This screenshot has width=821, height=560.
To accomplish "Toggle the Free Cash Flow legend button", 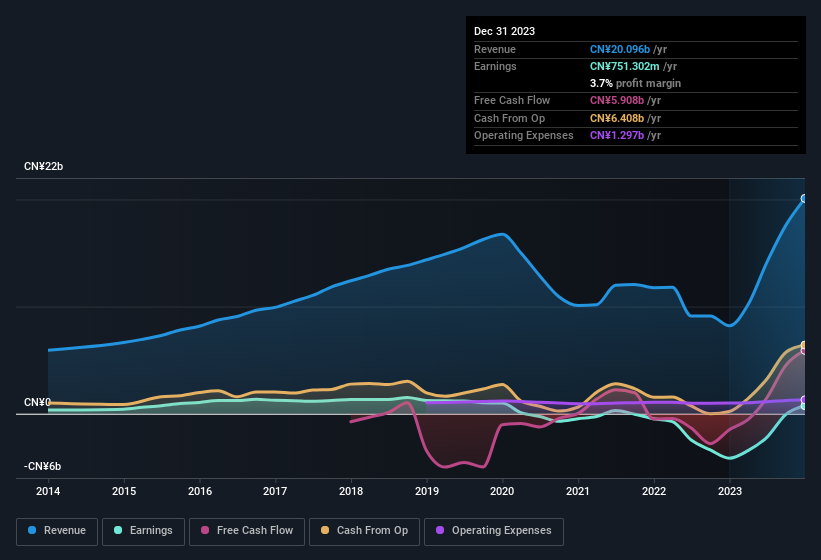I will pos(247,532).
